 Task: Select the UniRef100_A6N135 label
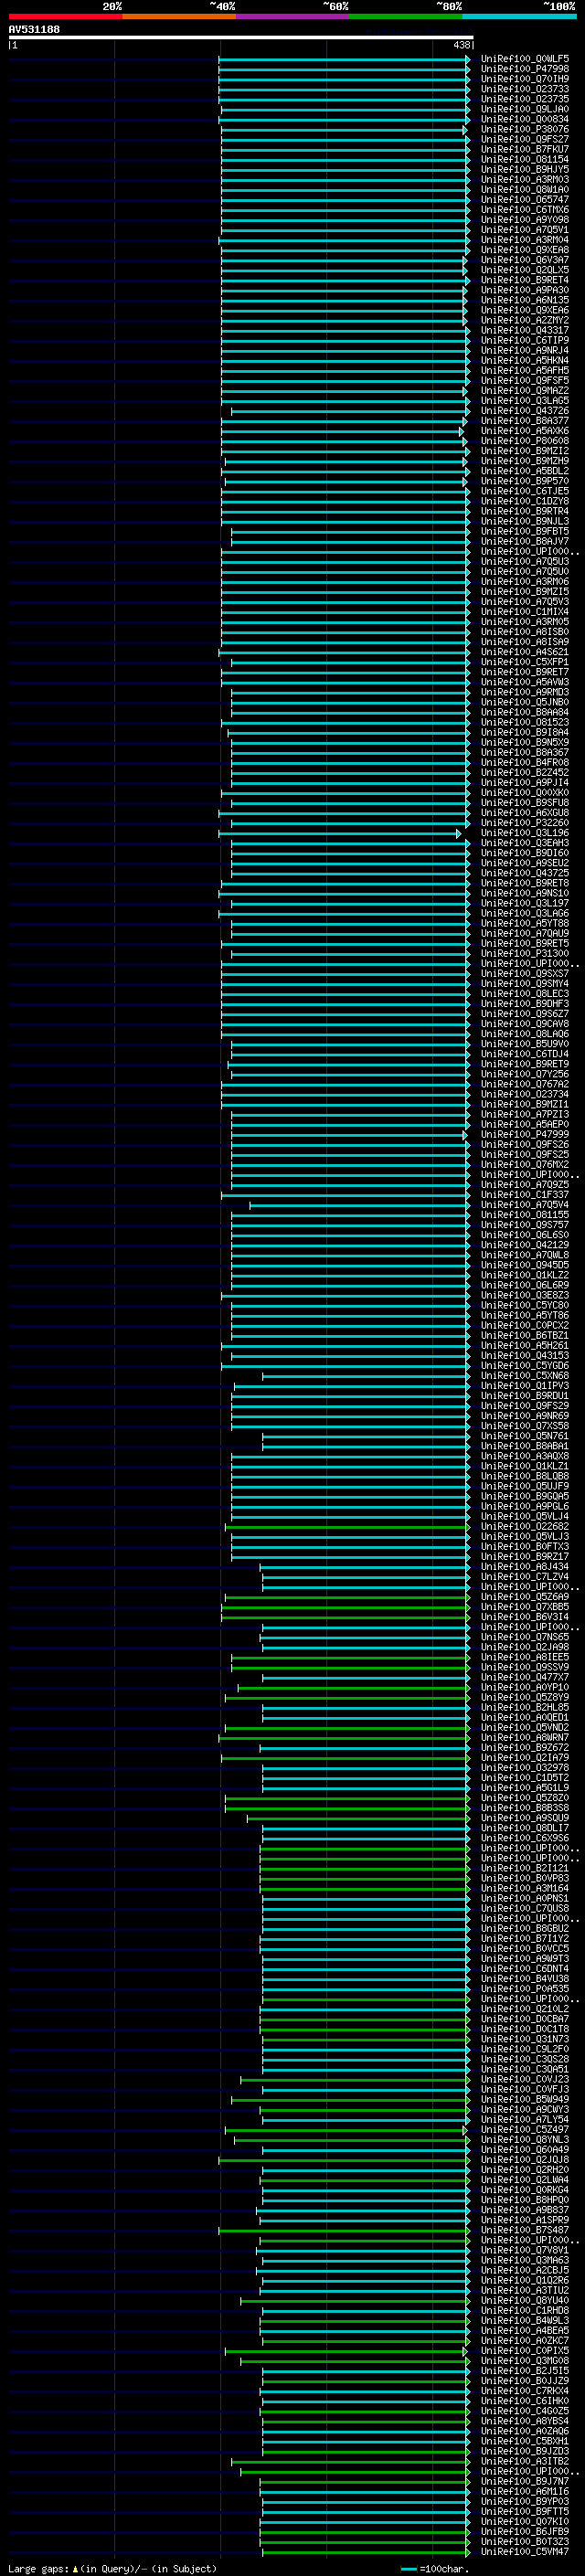click(x=525, y=300)
